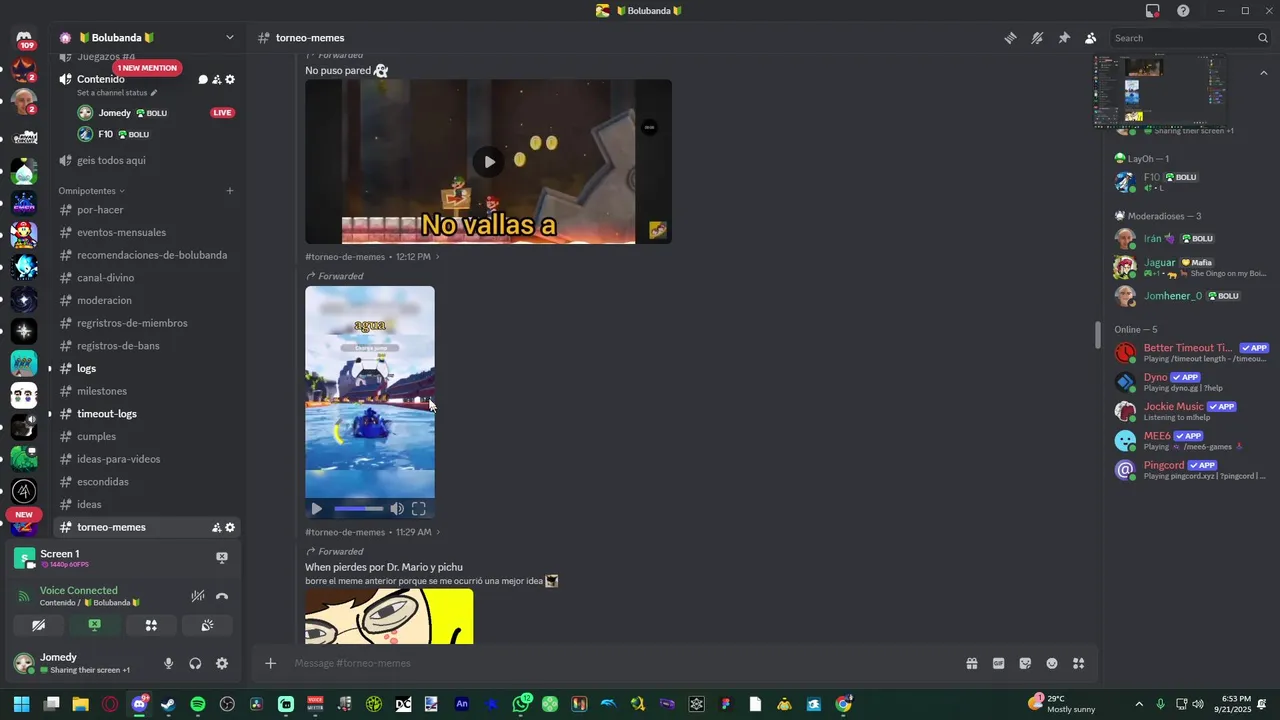Open the soundboard in voice panel

coord(207,625)
